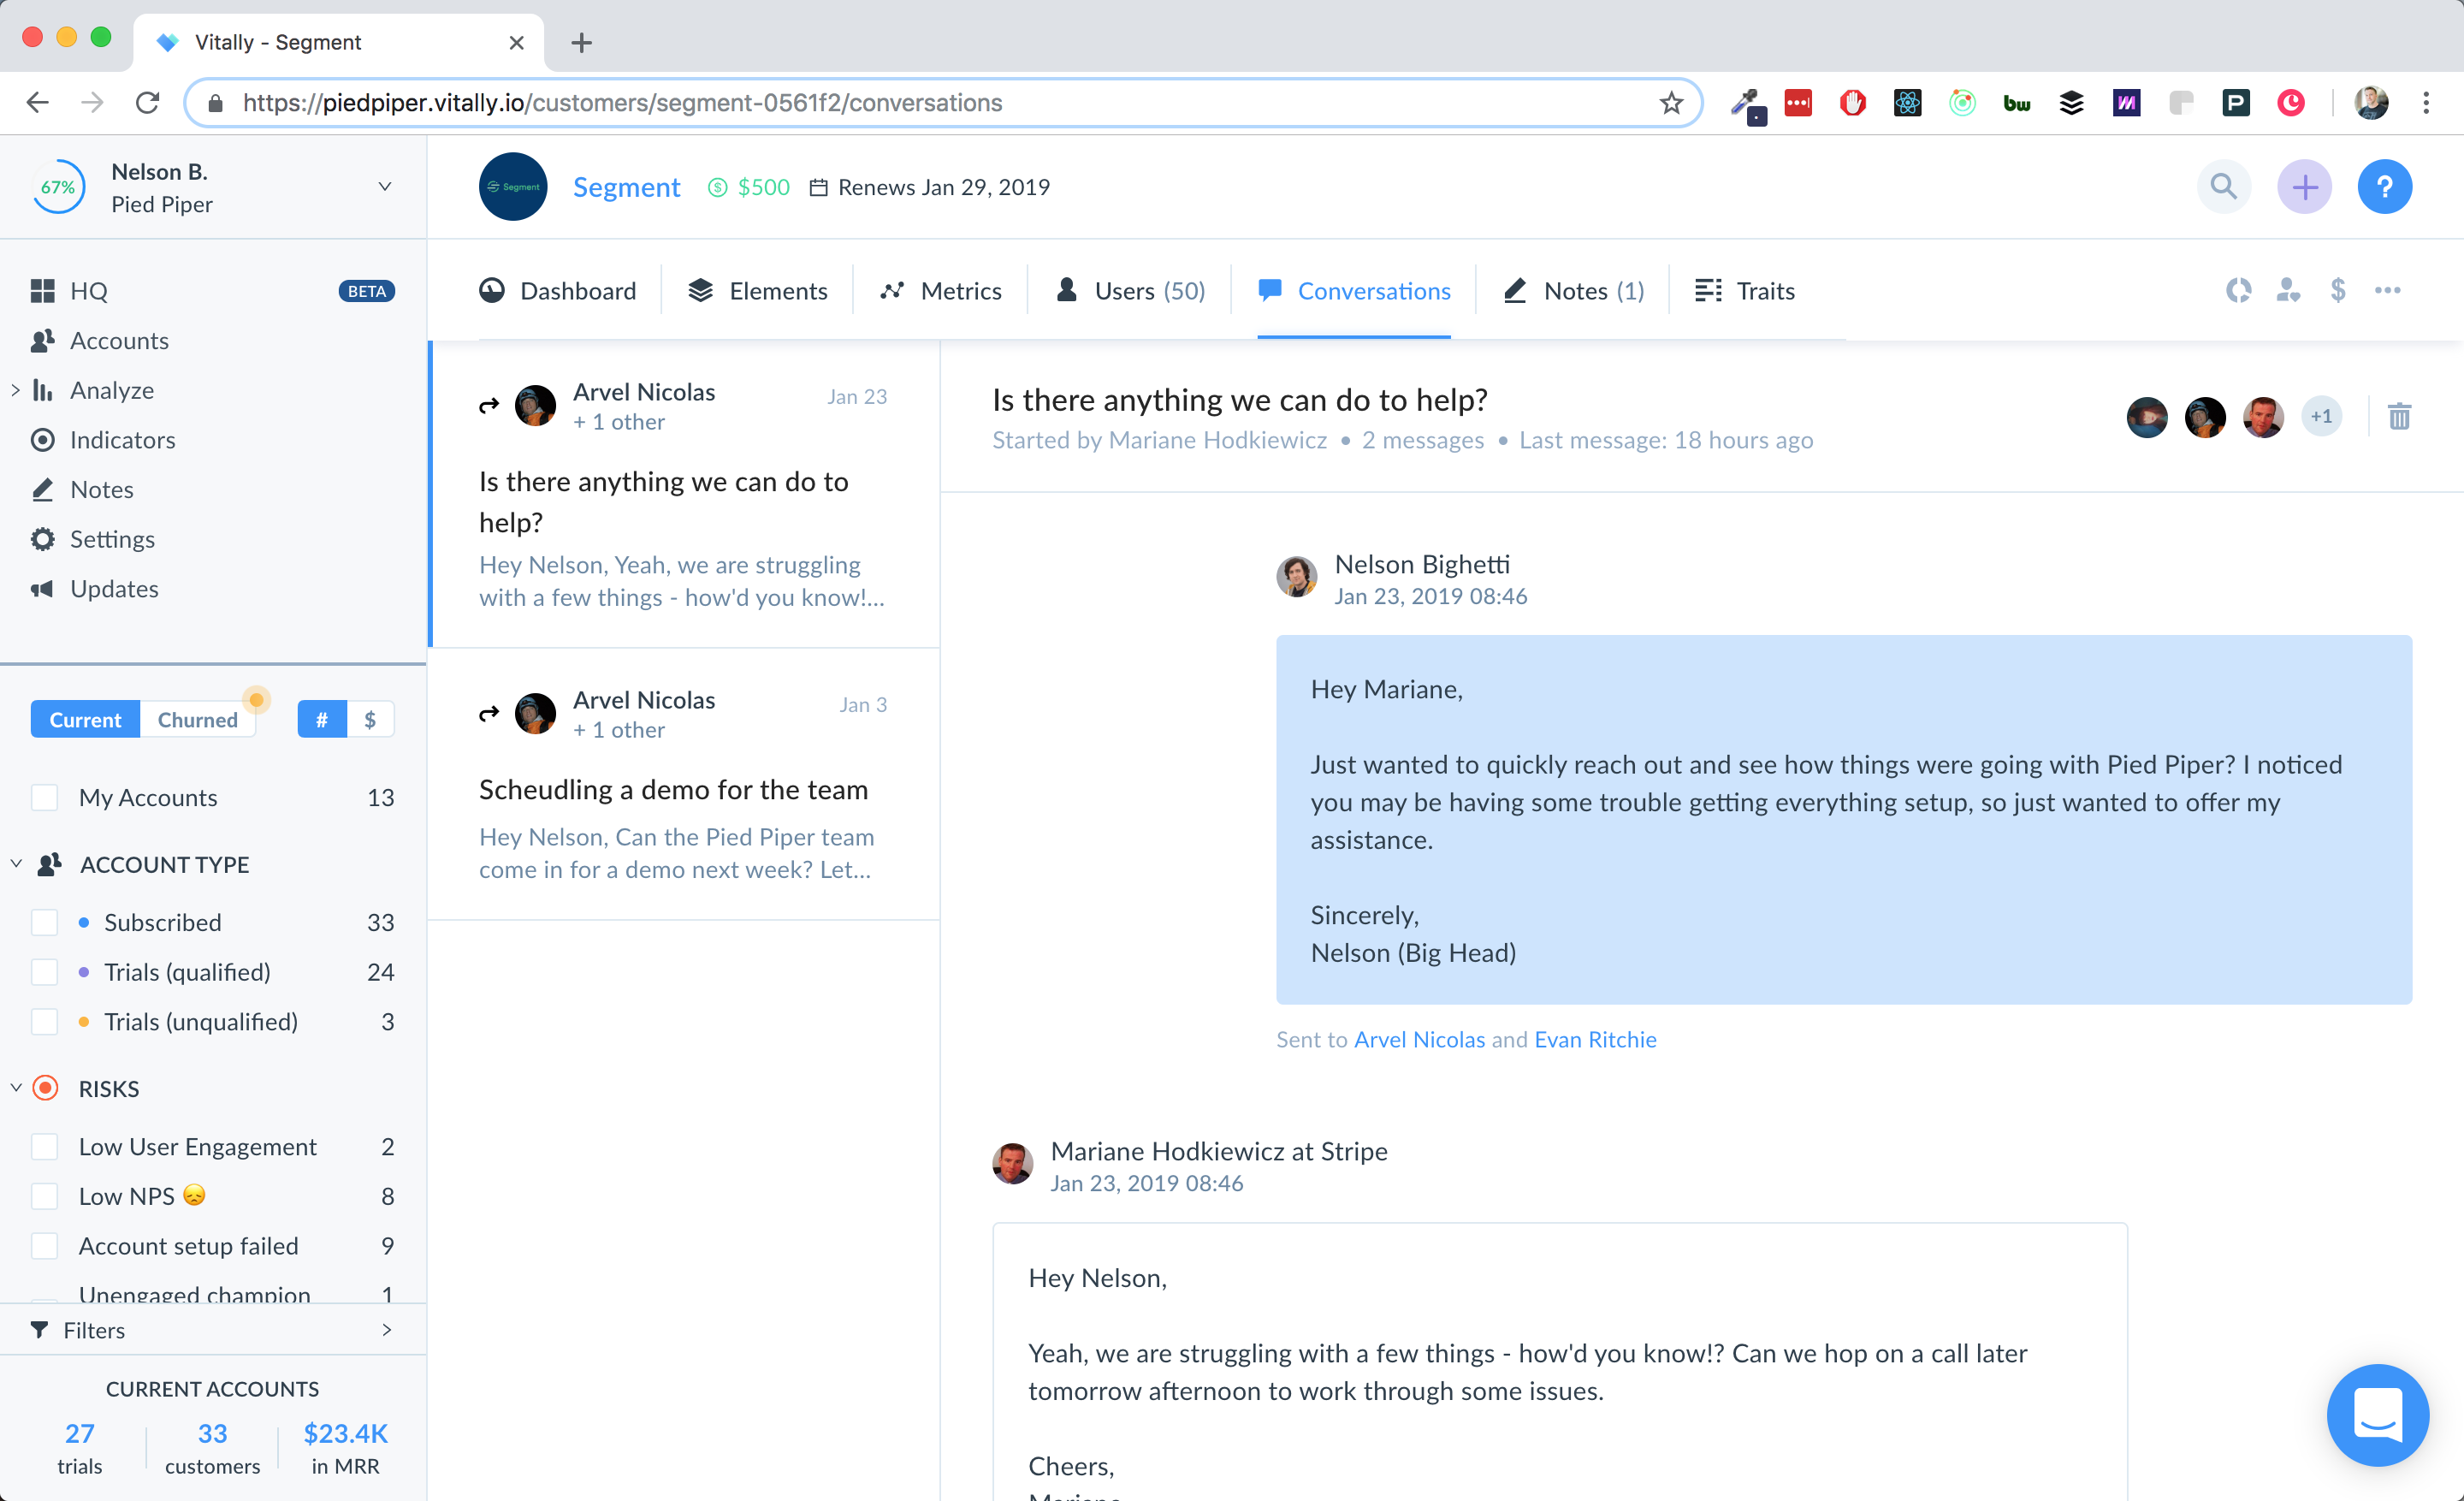The image size is (2464, 1501).
Task: Click the 33 customers stat
Action: pos(212,1447)
